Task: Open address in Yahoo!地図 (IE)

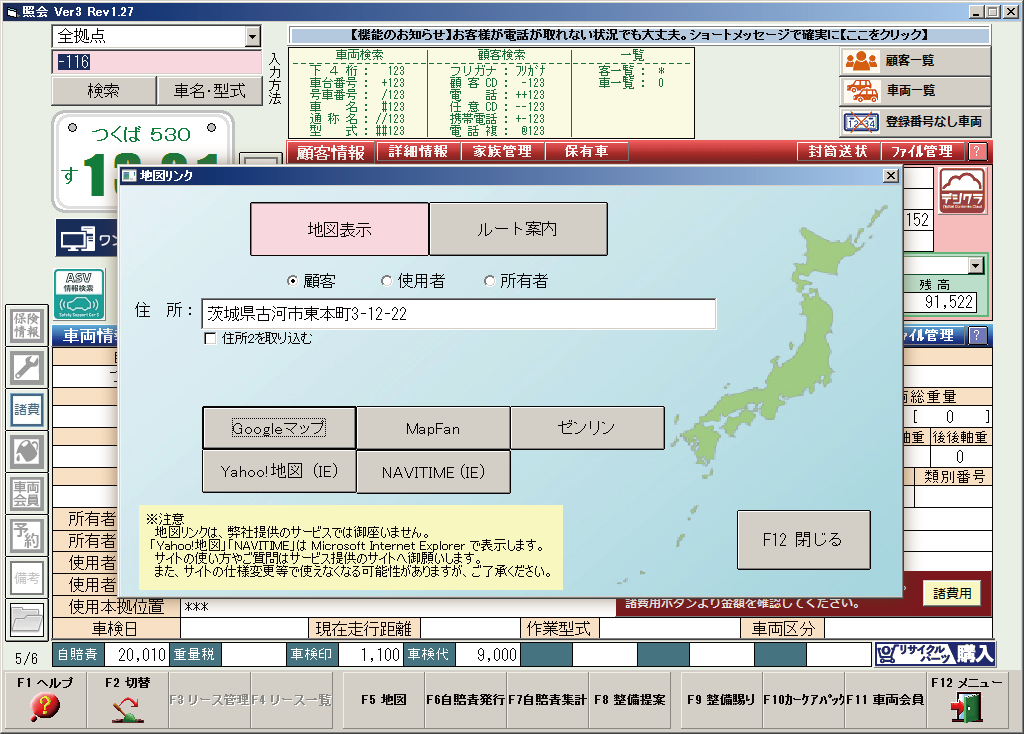Action: point(279,471)
